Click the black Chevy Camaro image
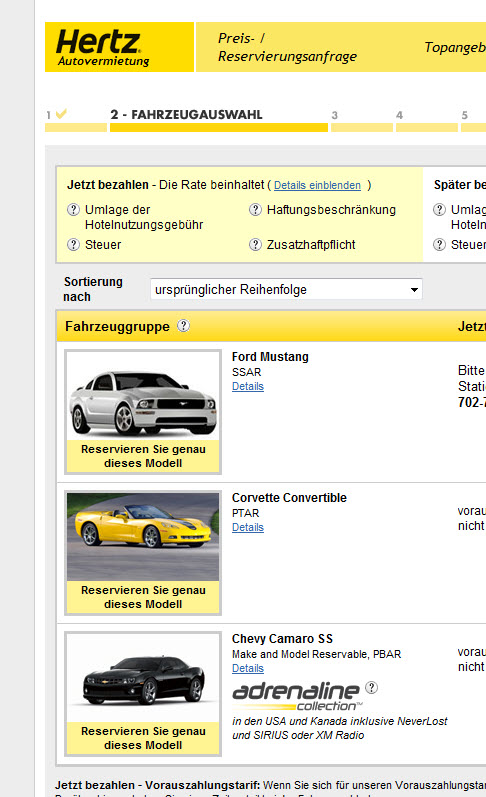 [143, 678]
